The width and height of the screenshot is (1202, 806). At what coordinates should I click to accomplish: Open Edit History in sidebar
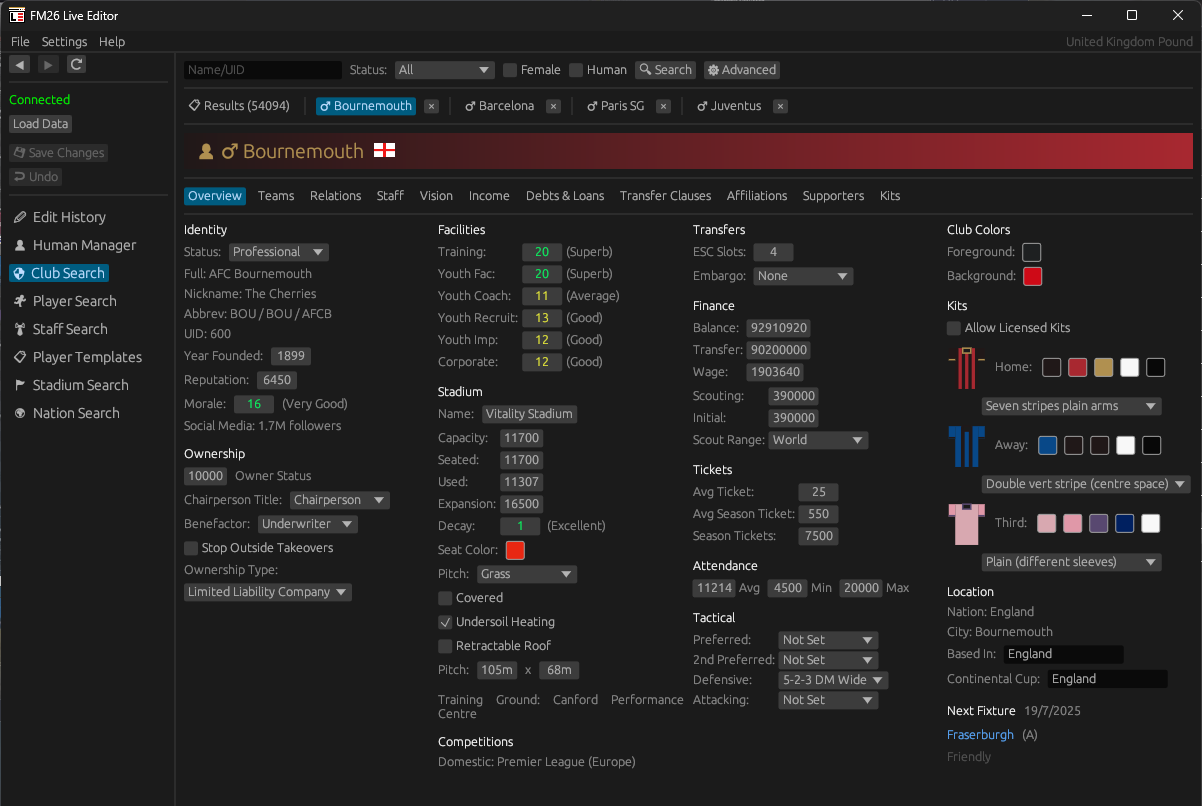click(x=59, y=217)
